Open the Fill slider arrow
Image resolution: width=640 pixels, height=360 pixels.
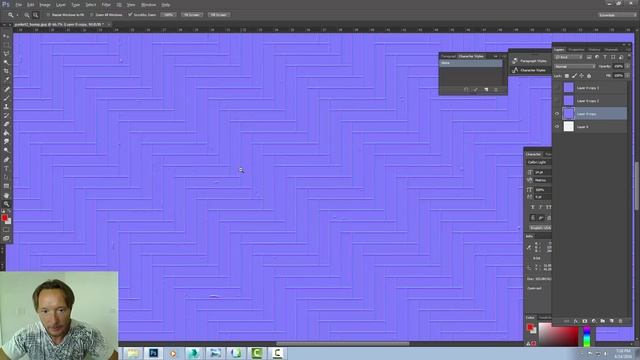coord(628,76)
